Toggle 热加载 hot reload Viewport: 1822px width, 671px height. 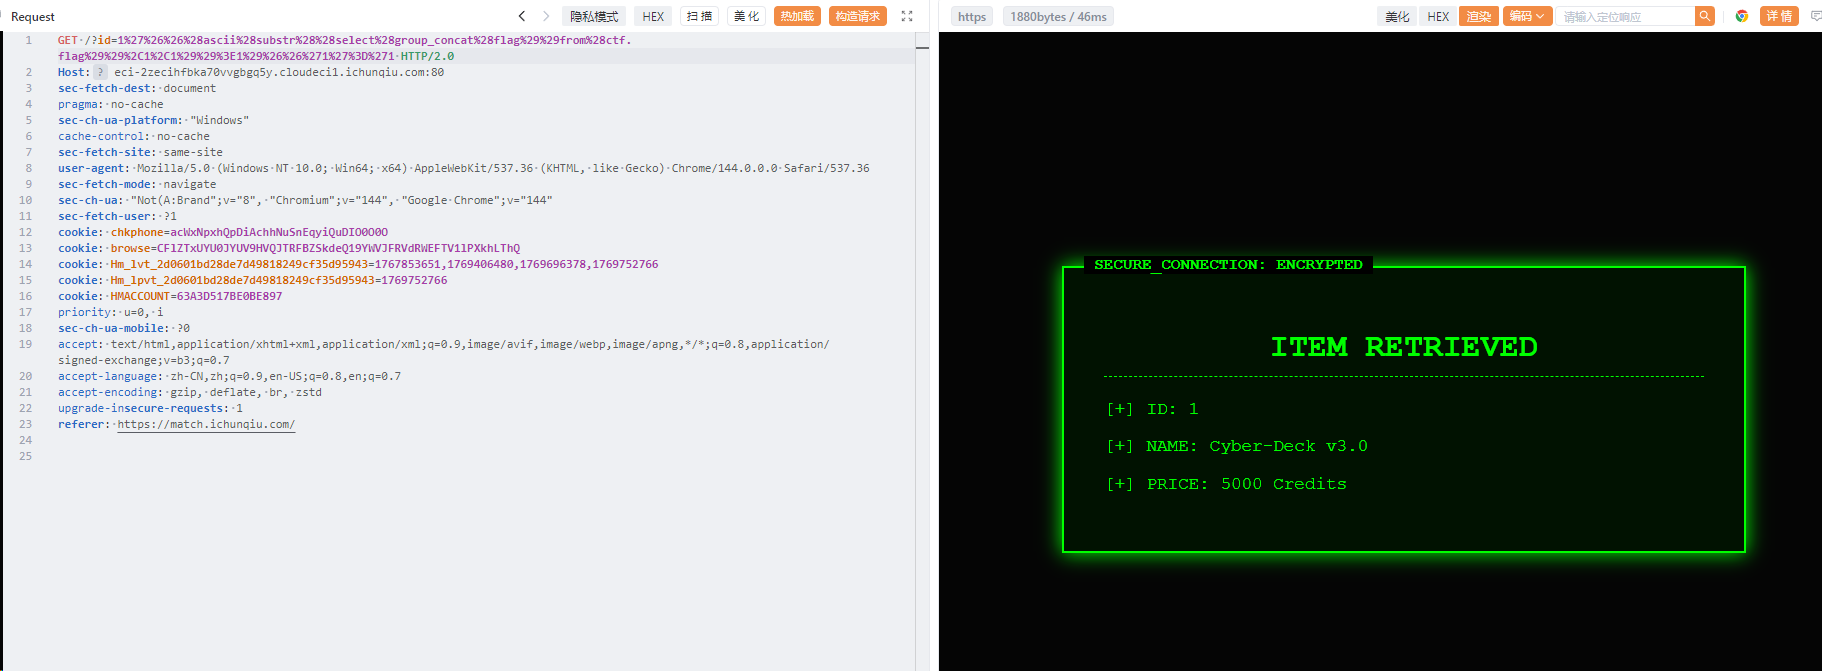[x=797, y=16]
